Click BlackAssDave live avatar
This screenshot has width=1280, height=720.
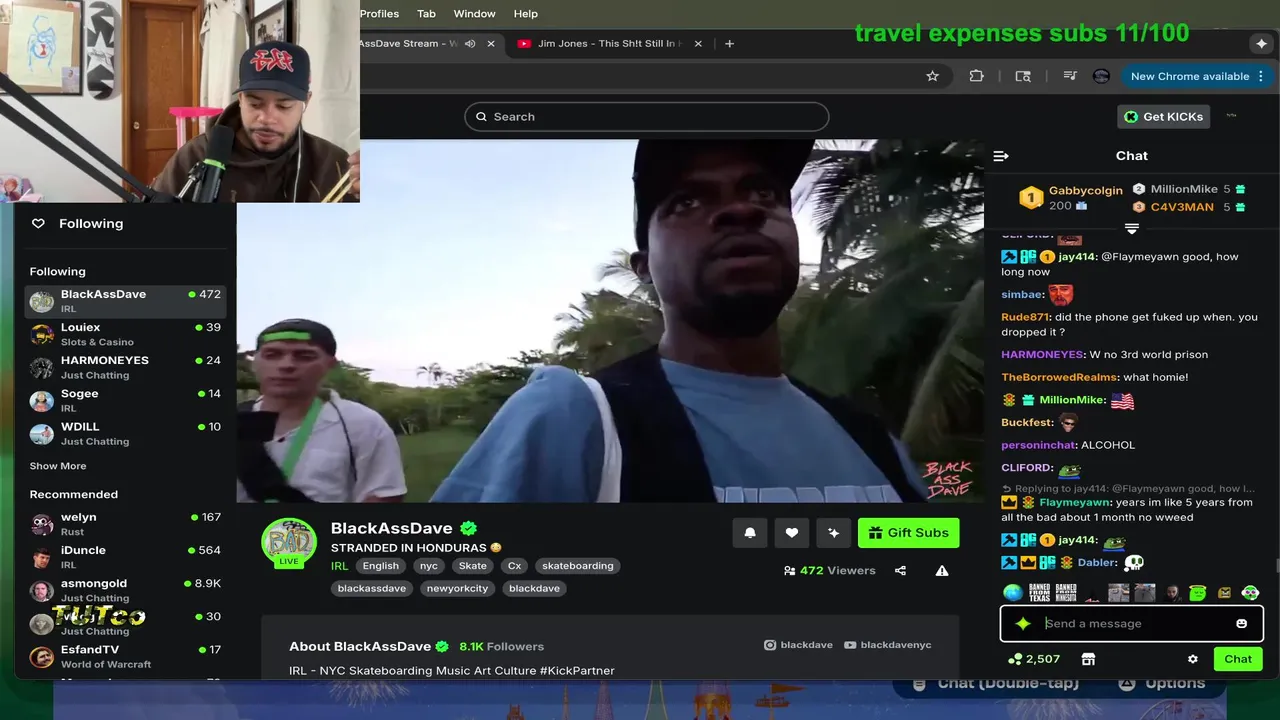tap(289, 543)
